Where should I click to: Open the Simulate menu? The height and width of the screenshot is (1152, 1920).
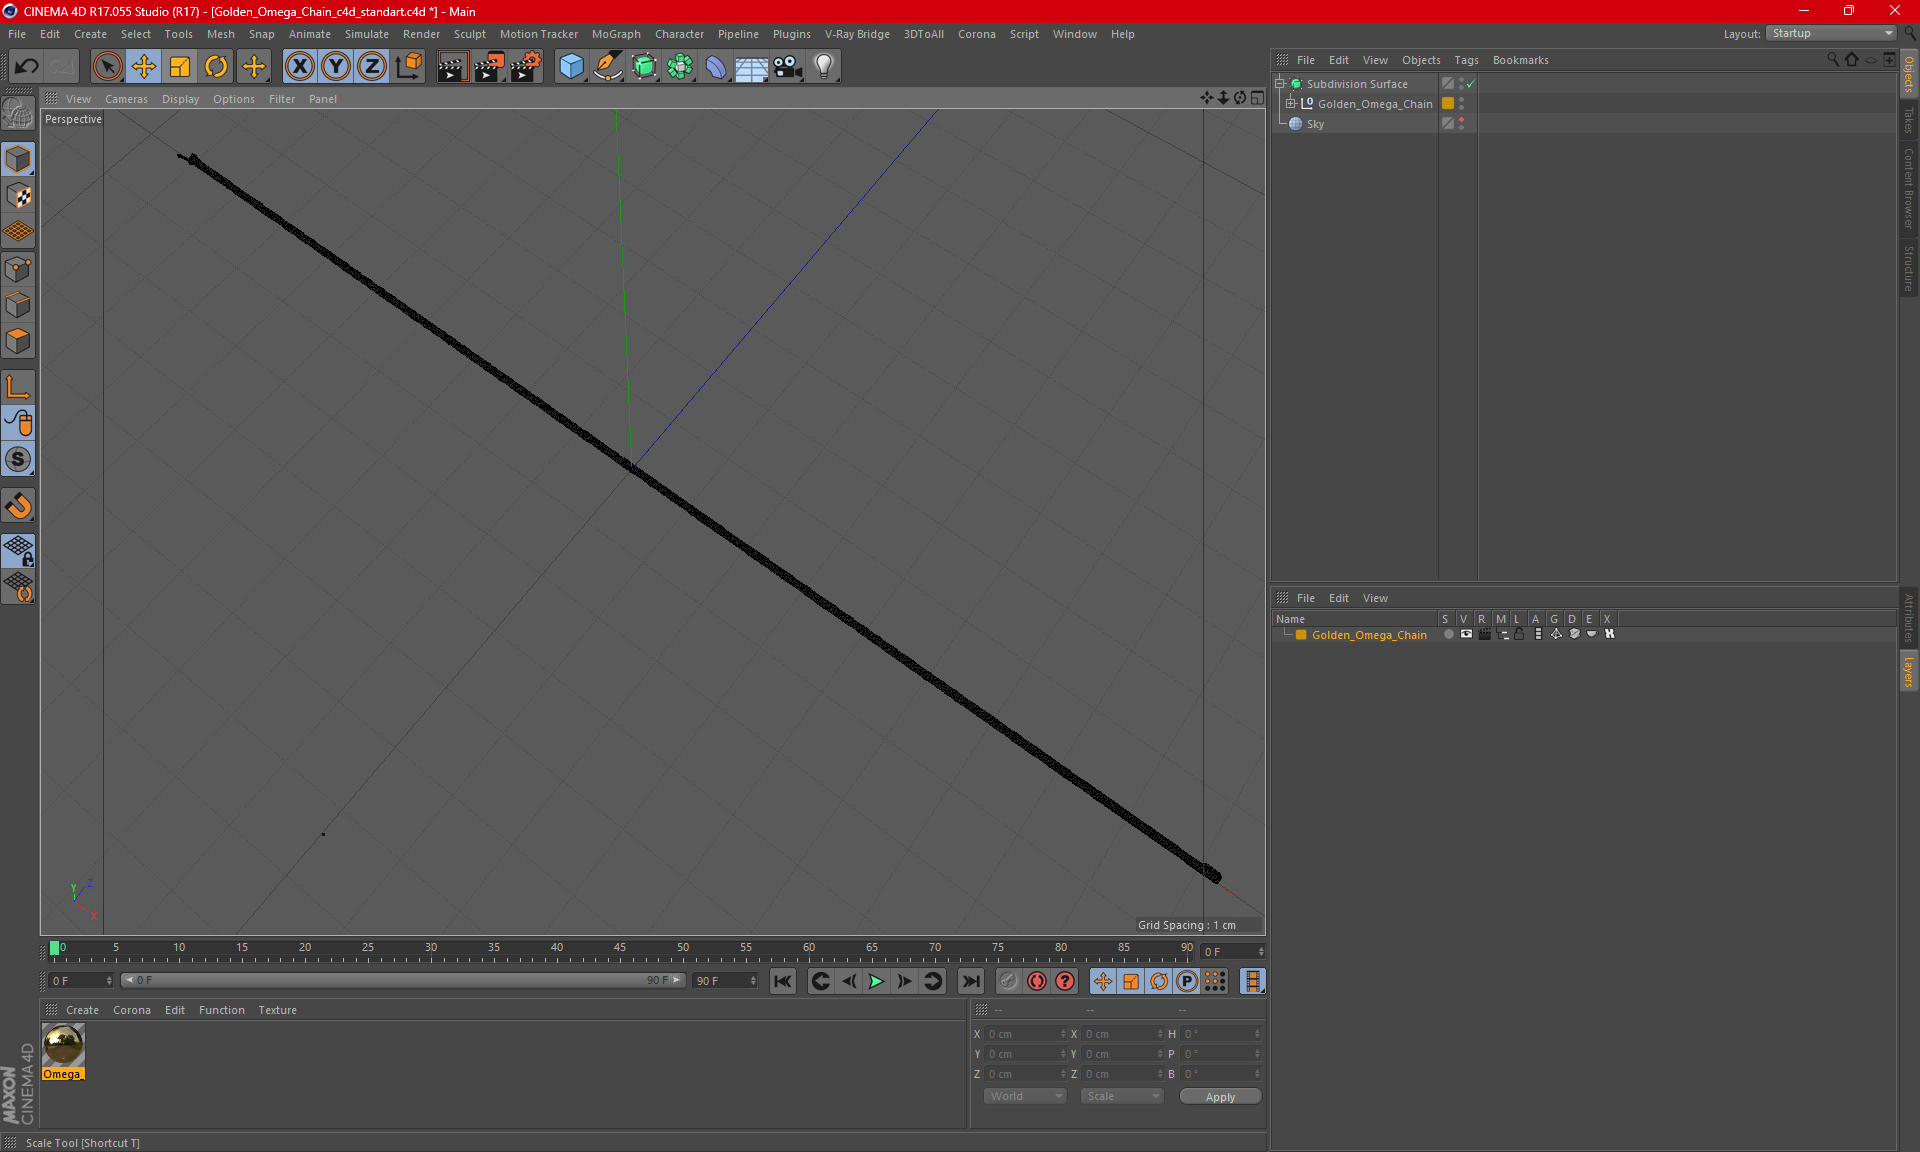367,34
